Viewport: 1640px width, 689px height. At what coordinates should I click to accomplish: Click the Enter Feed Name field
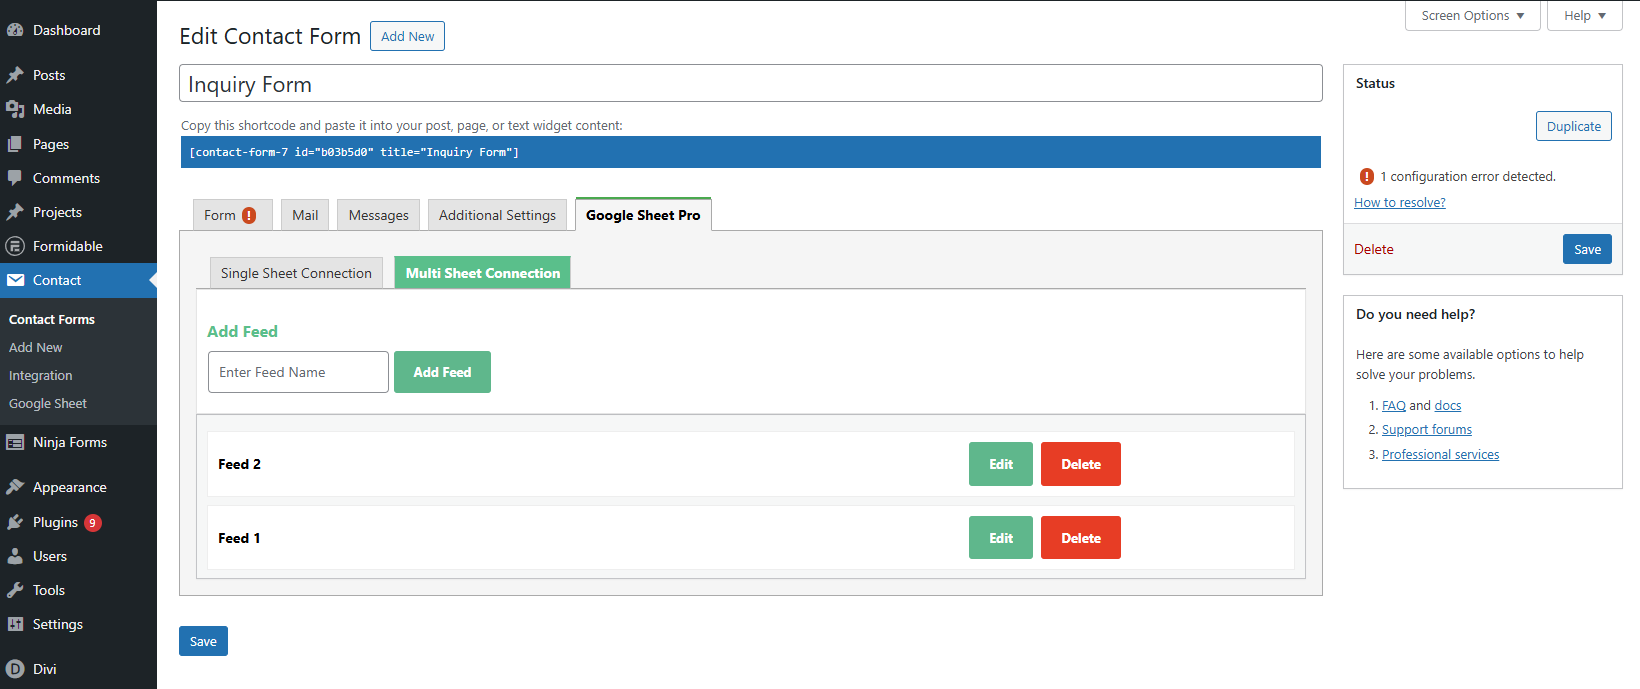click(x=298, y=372)
